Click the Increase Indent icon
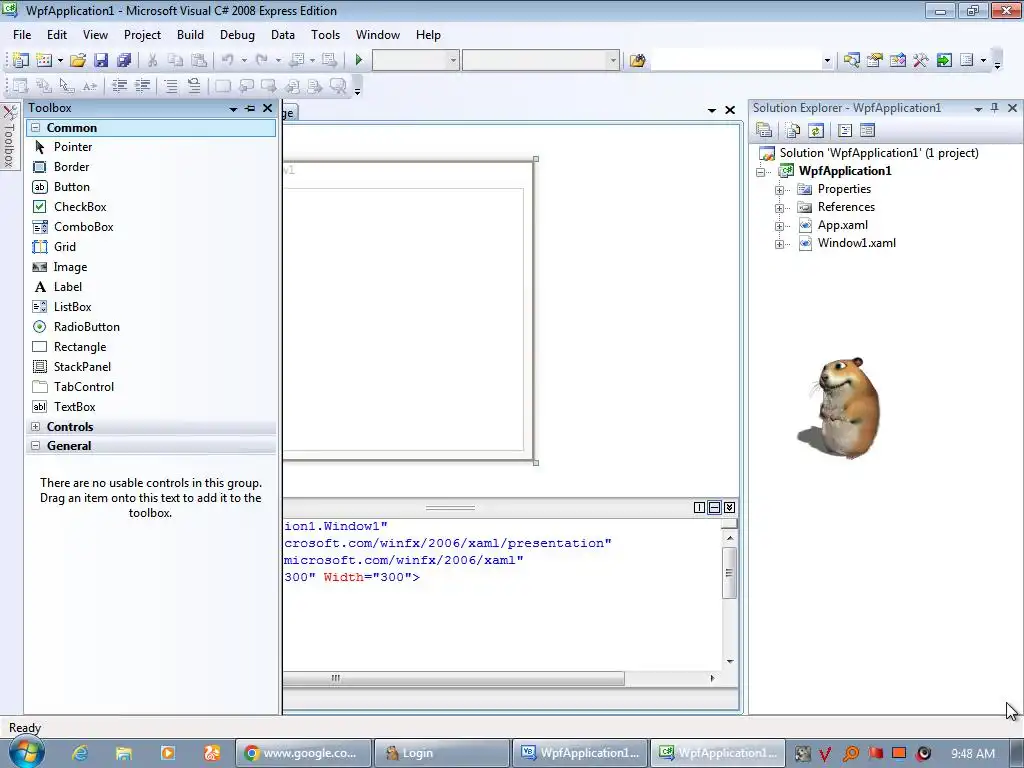The height and width of the screenshot is (768, 1024). click(142, 86)
